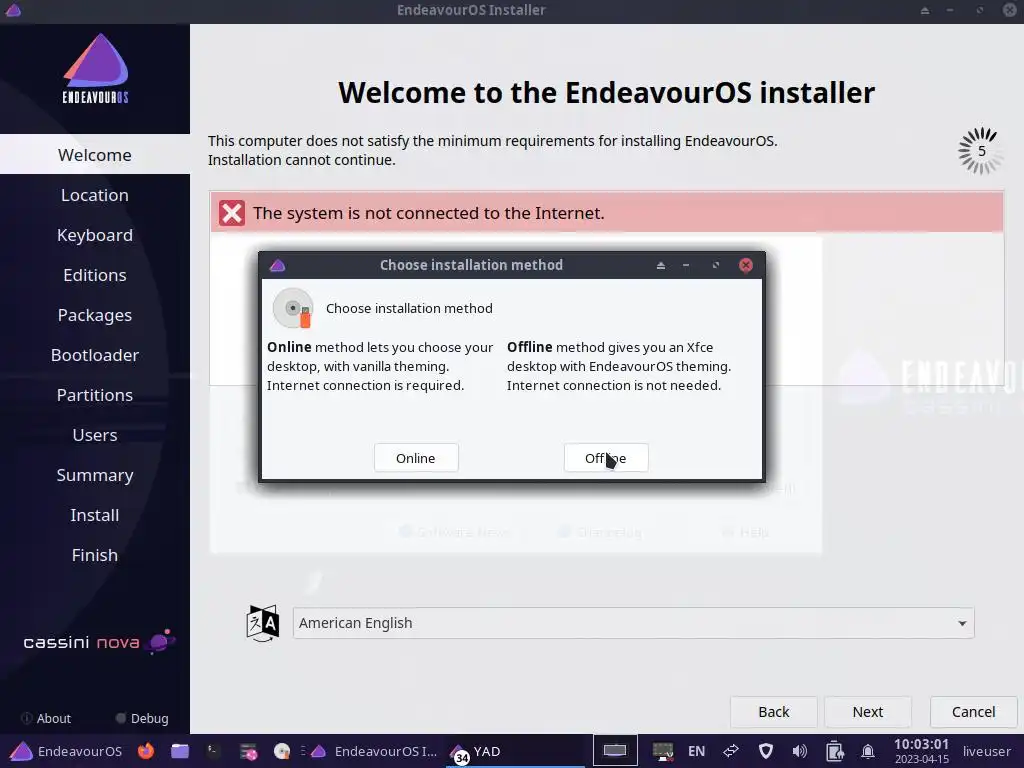Click the language translation icon
Screen dimensions: 1024x768
click(x=263, y=623)
